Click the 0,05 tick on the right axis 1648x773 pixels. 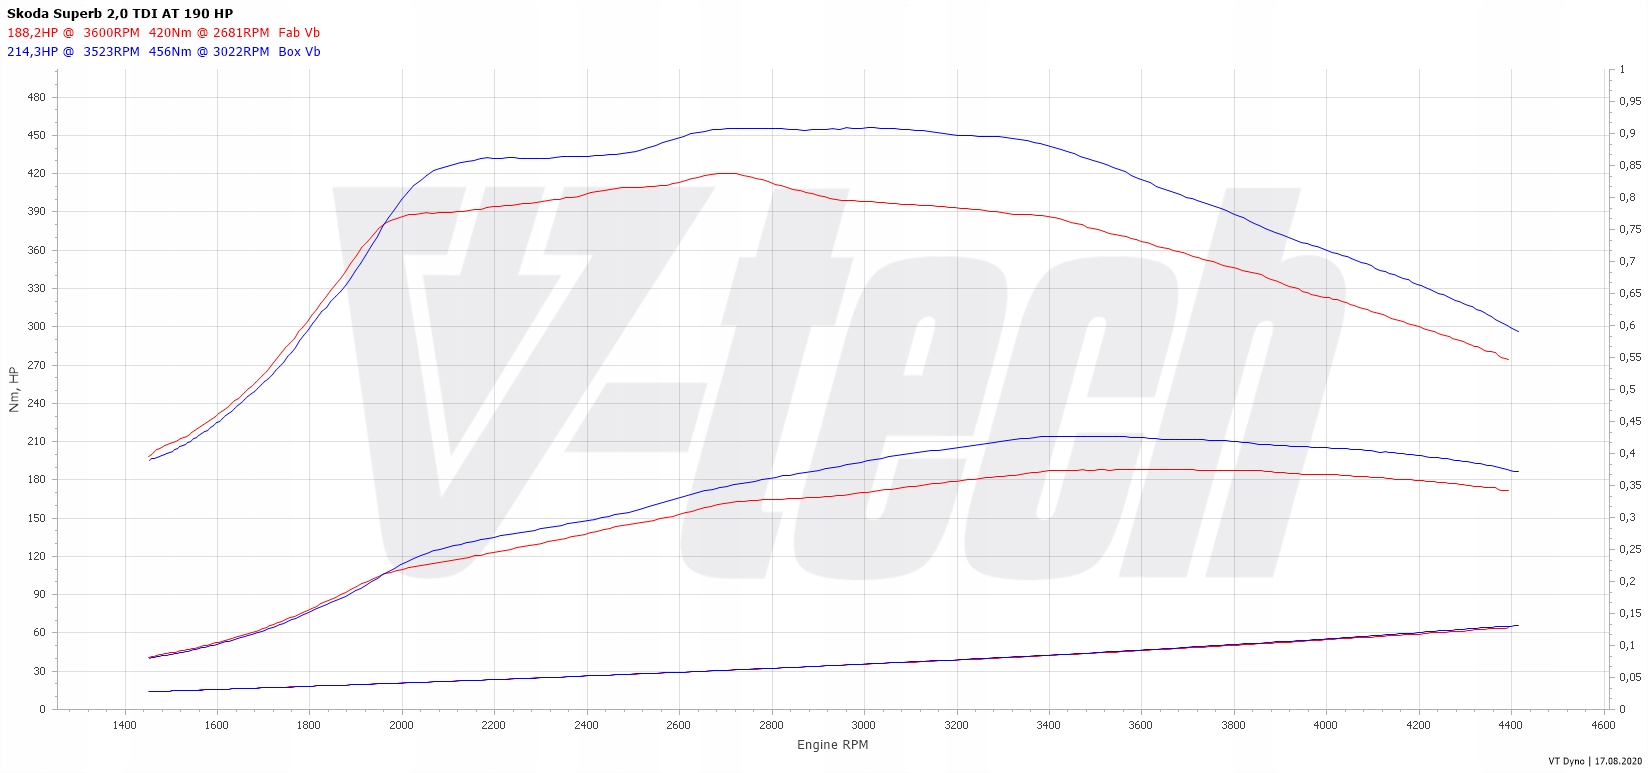tap(1630, 677)
